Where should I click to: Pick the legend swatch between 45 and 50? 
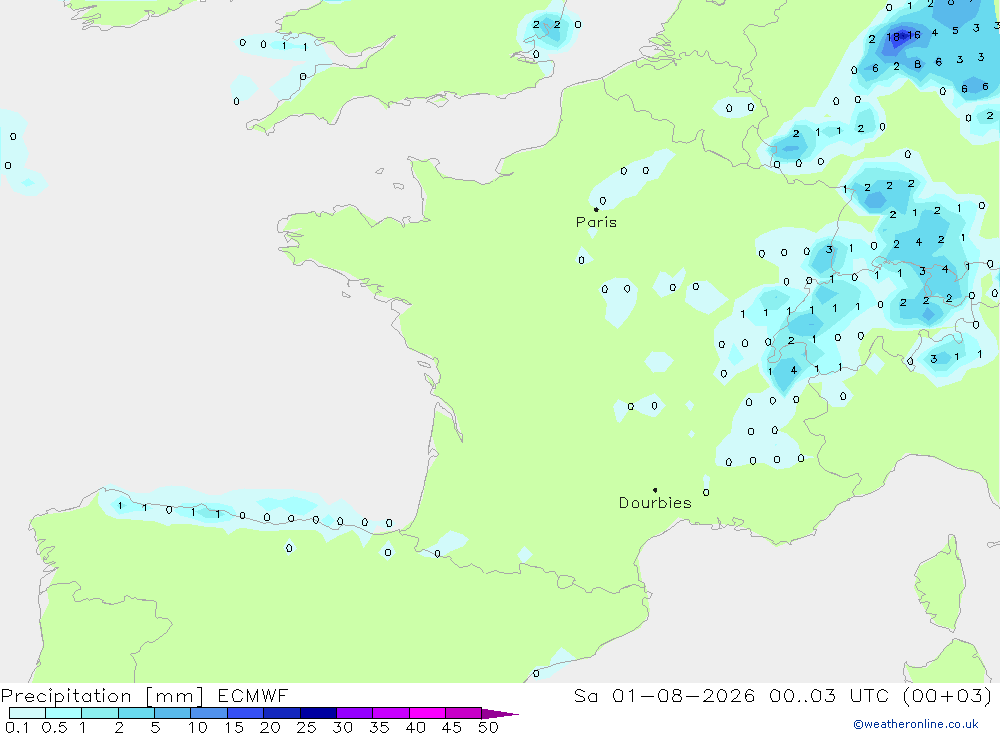463,713
